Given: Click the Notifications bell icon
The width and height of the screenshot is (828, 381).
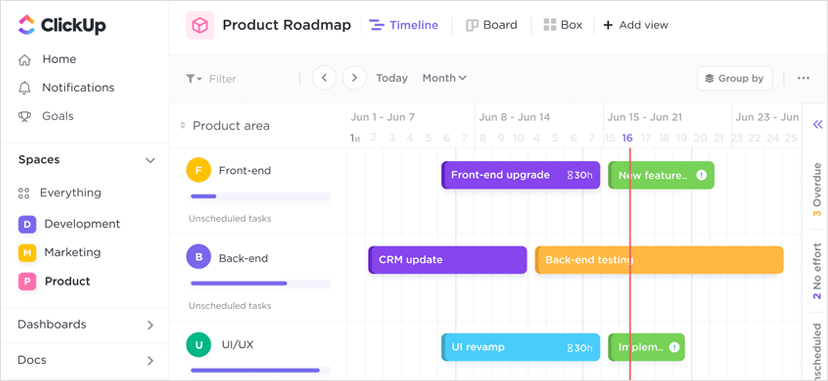Looking at the screenshot, I should [x=24, y=88].
